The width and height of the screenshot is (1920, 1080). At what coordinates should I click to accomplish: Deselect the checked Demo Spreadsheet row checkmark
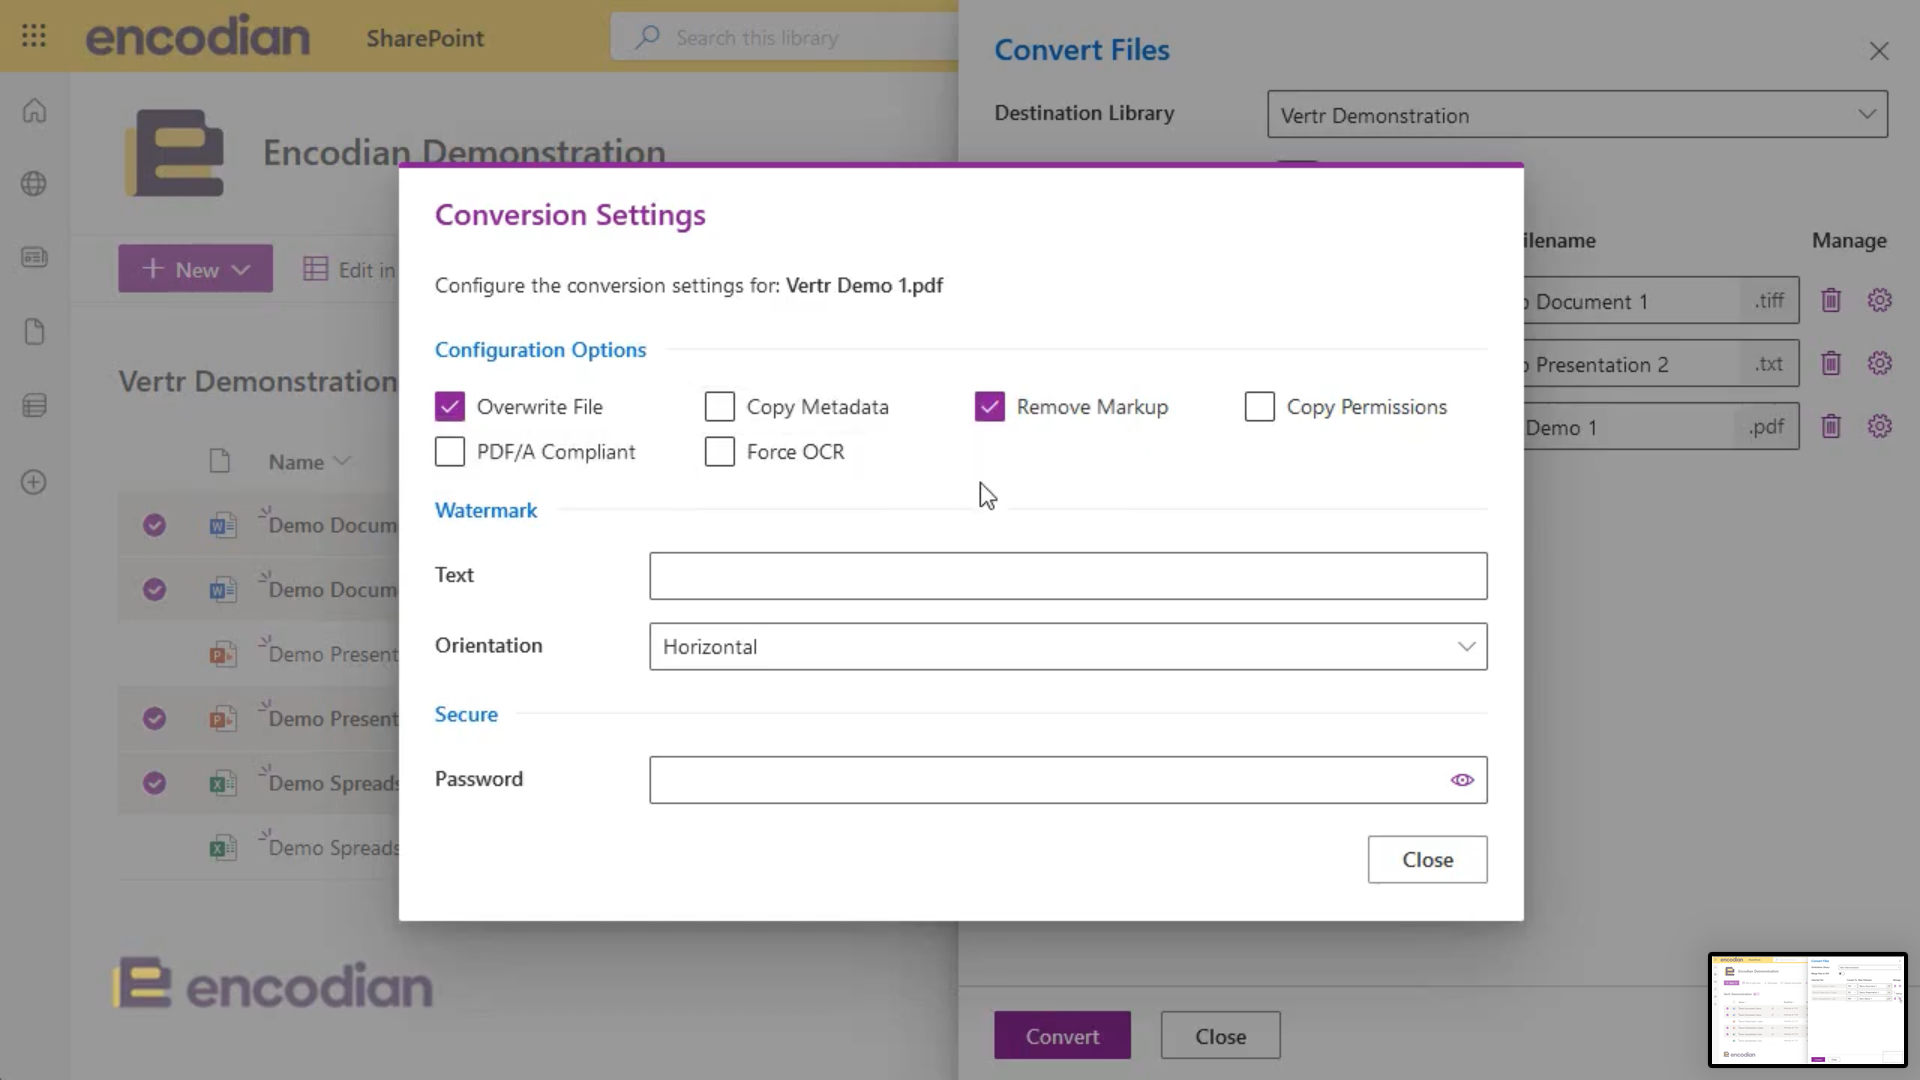pyautogui.click(x=154, y=783)
